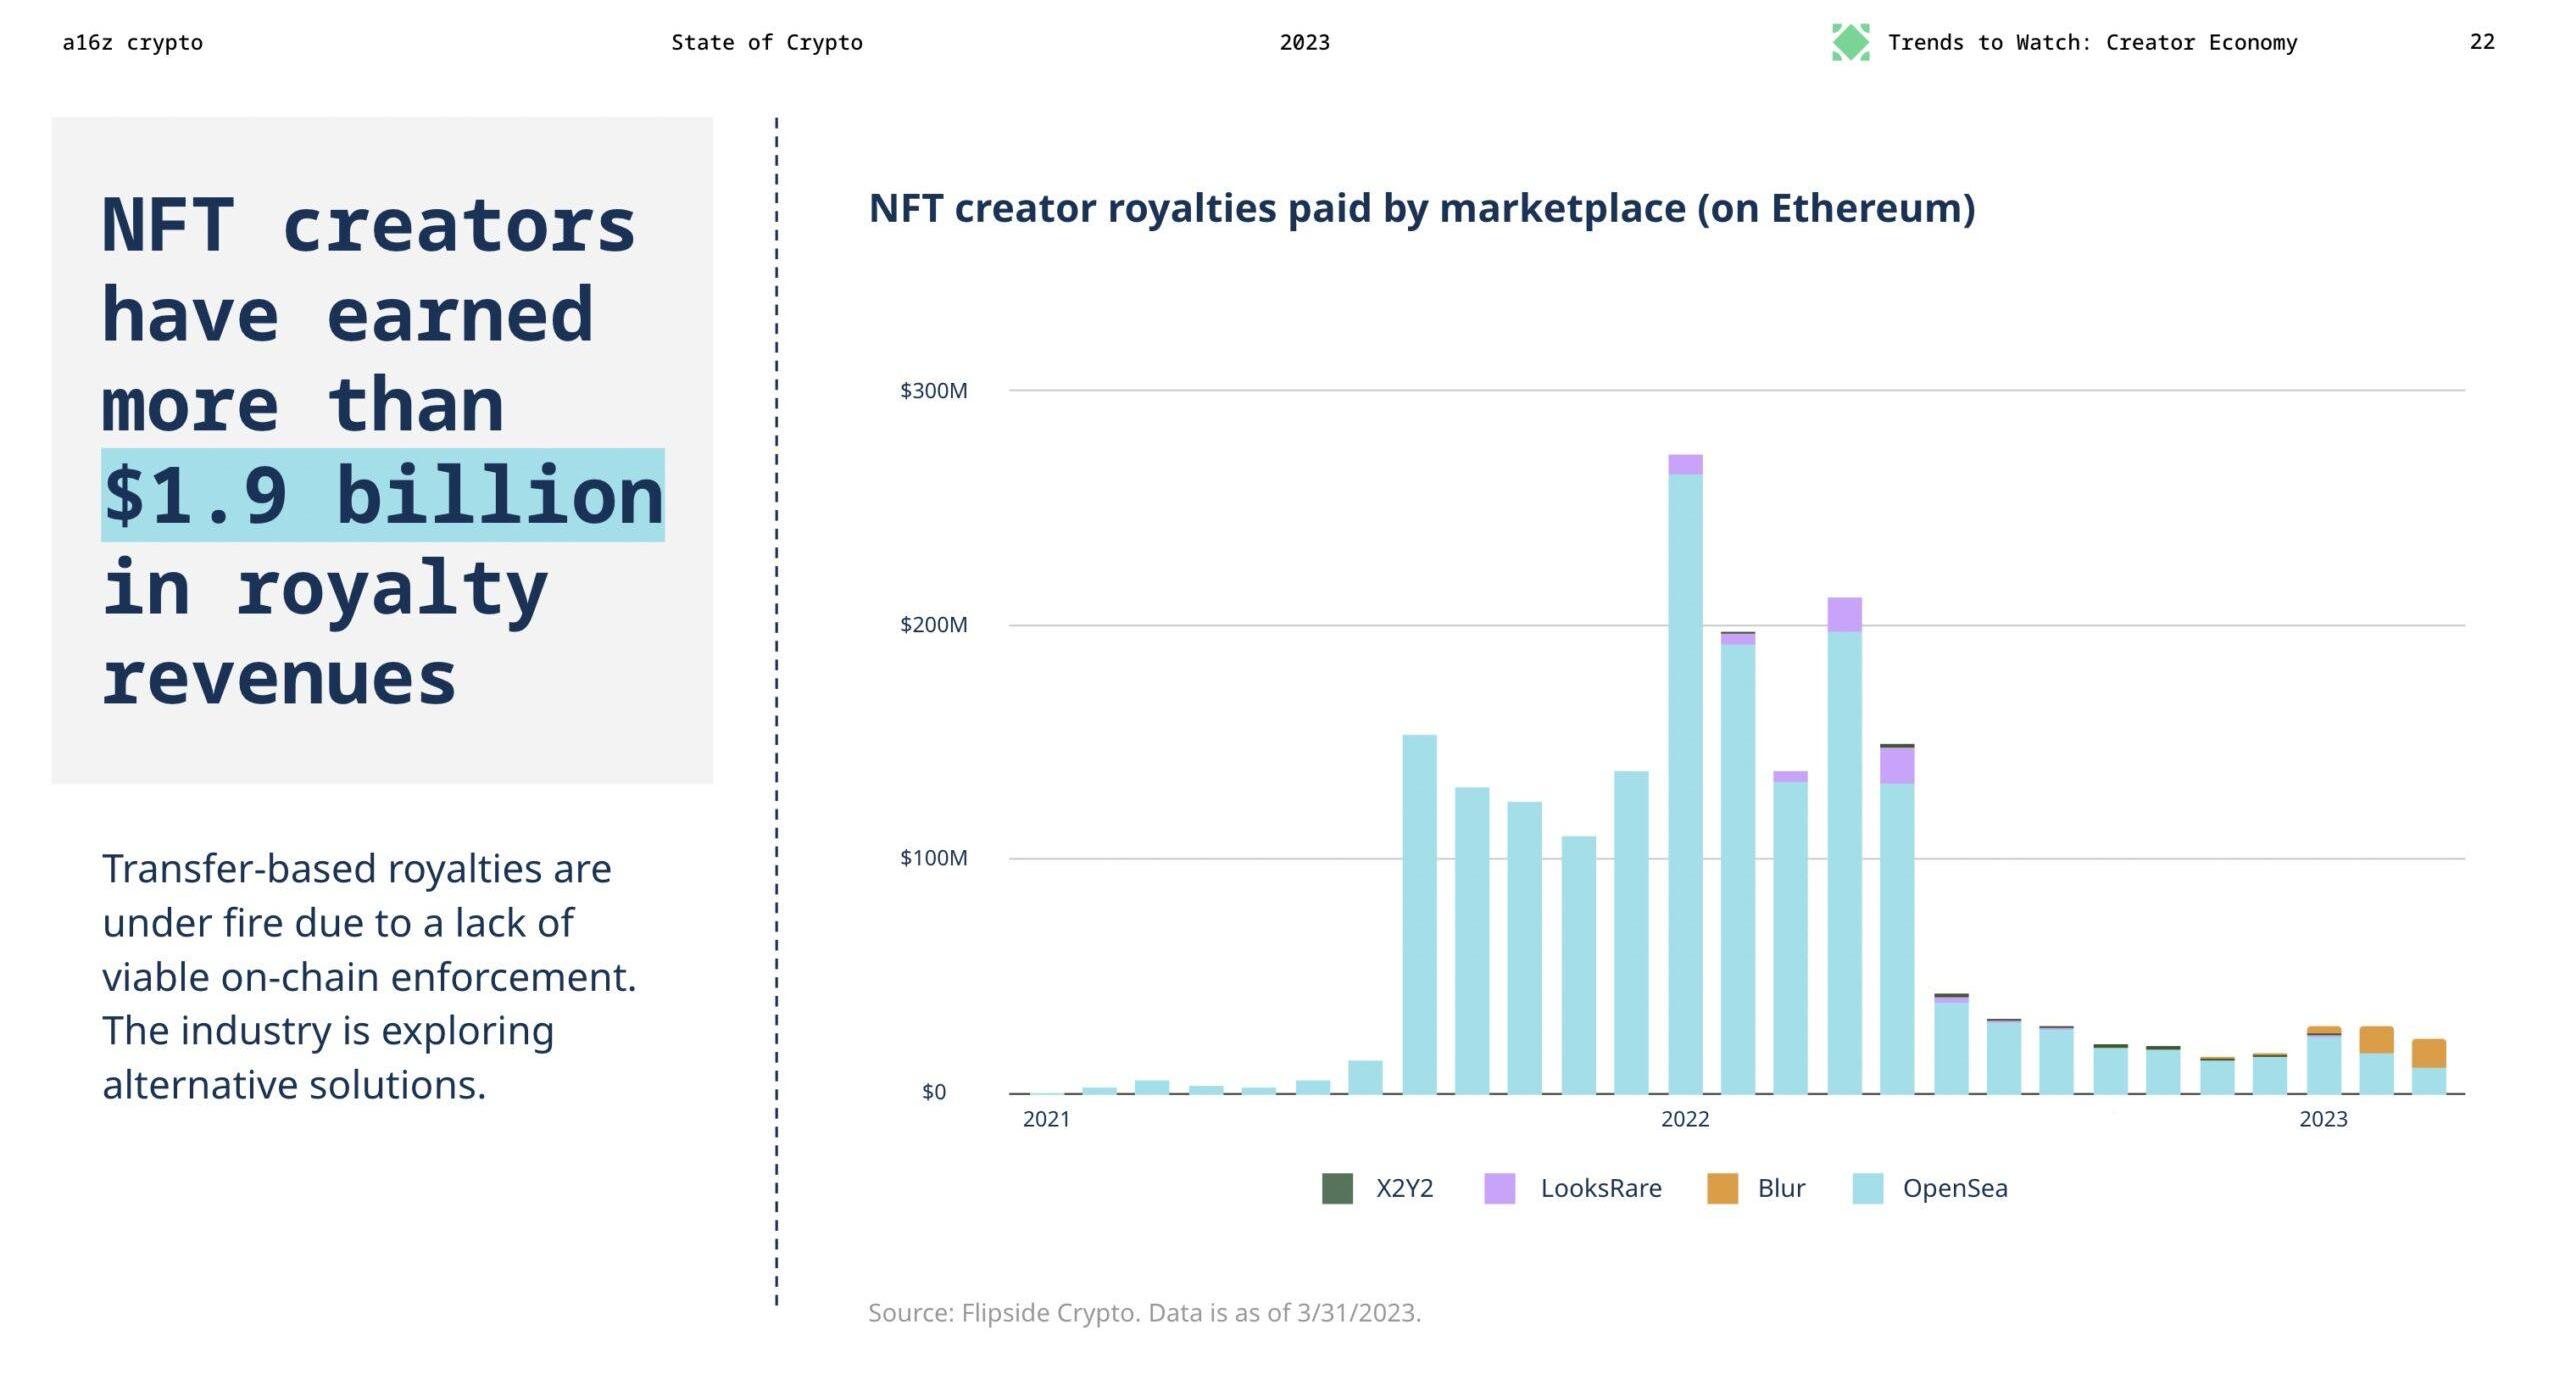This screenshot has width=2560, height=1378.
Task: Click the 2023 x-axis label
Action: [2322, 1119]
